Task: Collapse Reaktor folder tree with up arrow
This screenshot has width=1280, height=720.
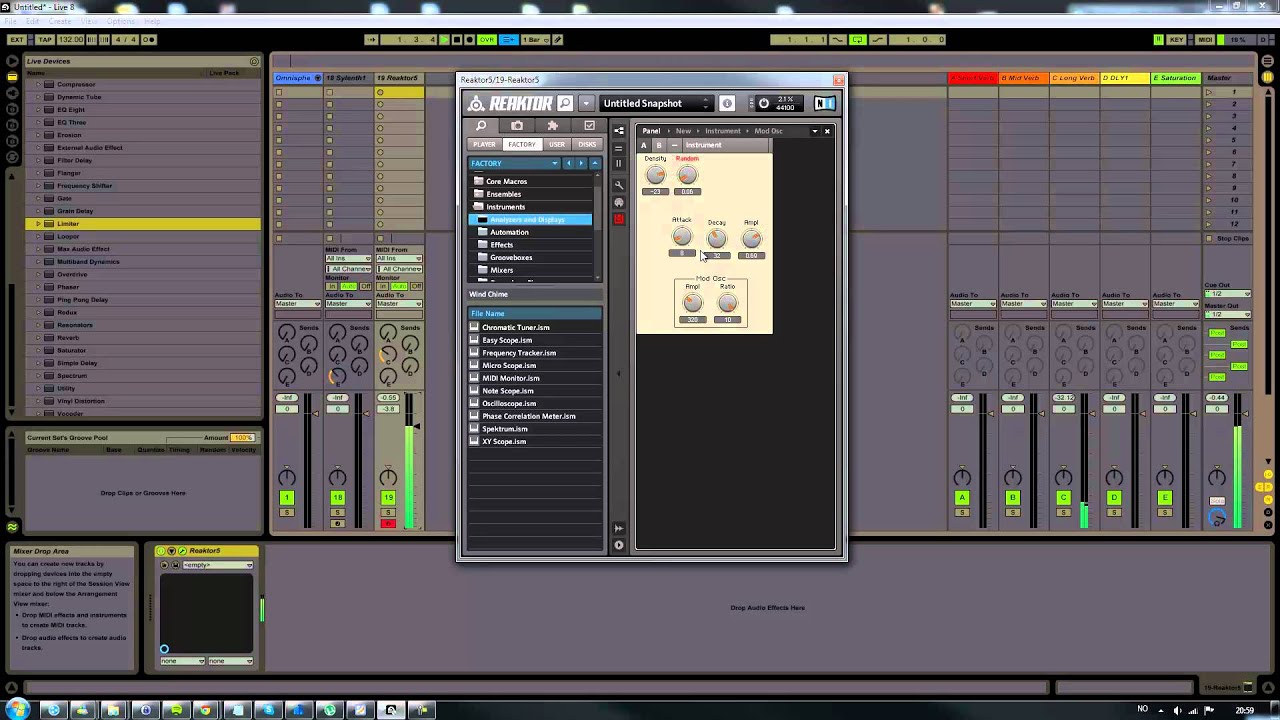Action: pos(595,163)
